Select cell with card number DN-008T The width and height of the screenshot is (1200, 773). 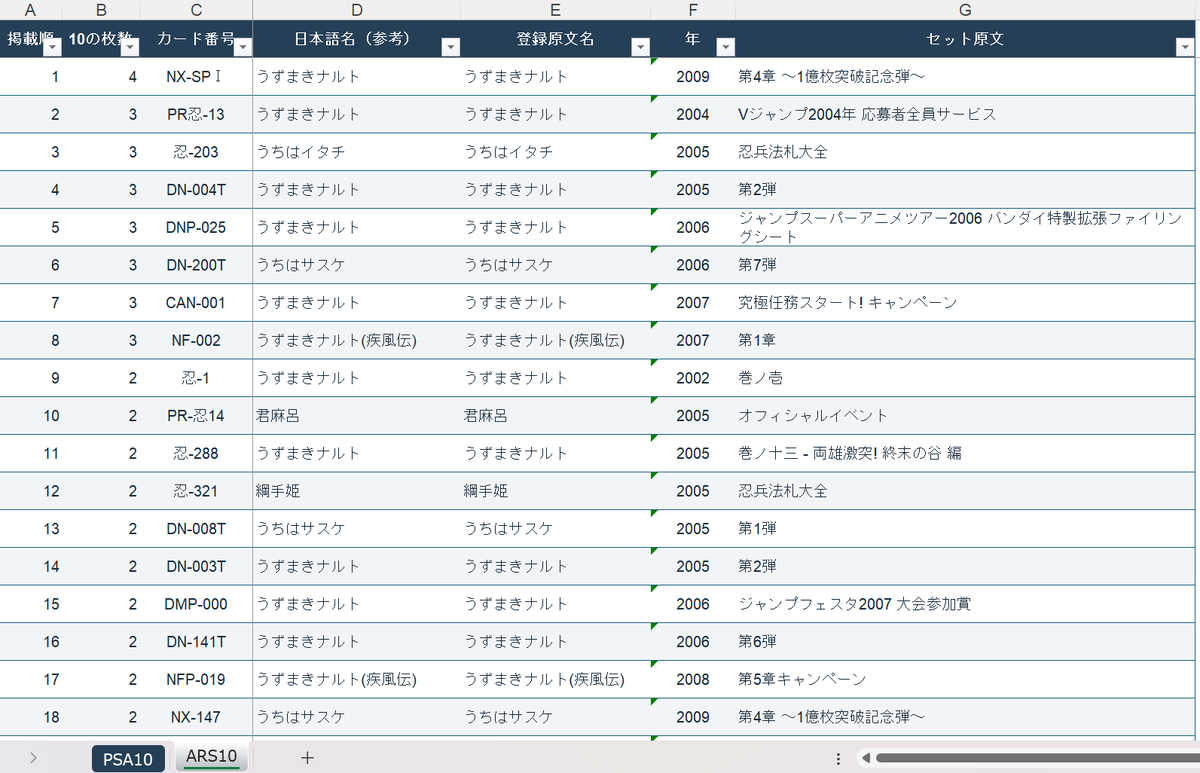coord(196,529)
